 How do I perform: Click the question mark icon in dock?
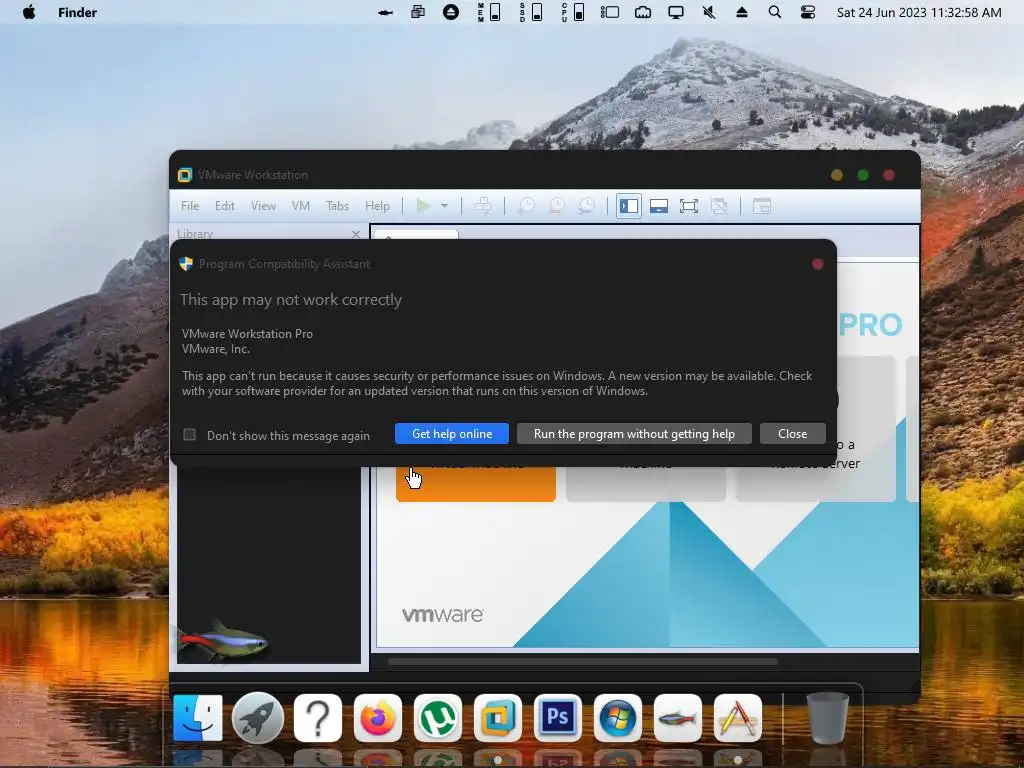point(317,718)
